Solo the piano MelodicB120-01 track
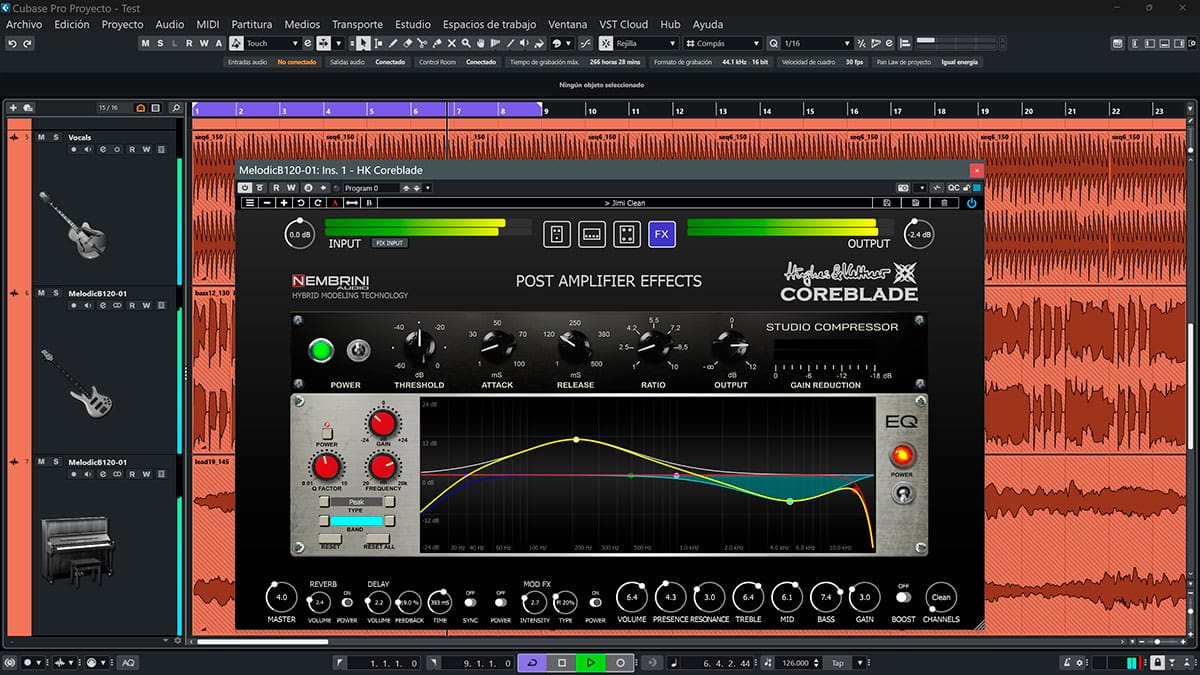The image size is (1200, 675). click(55, 463)
